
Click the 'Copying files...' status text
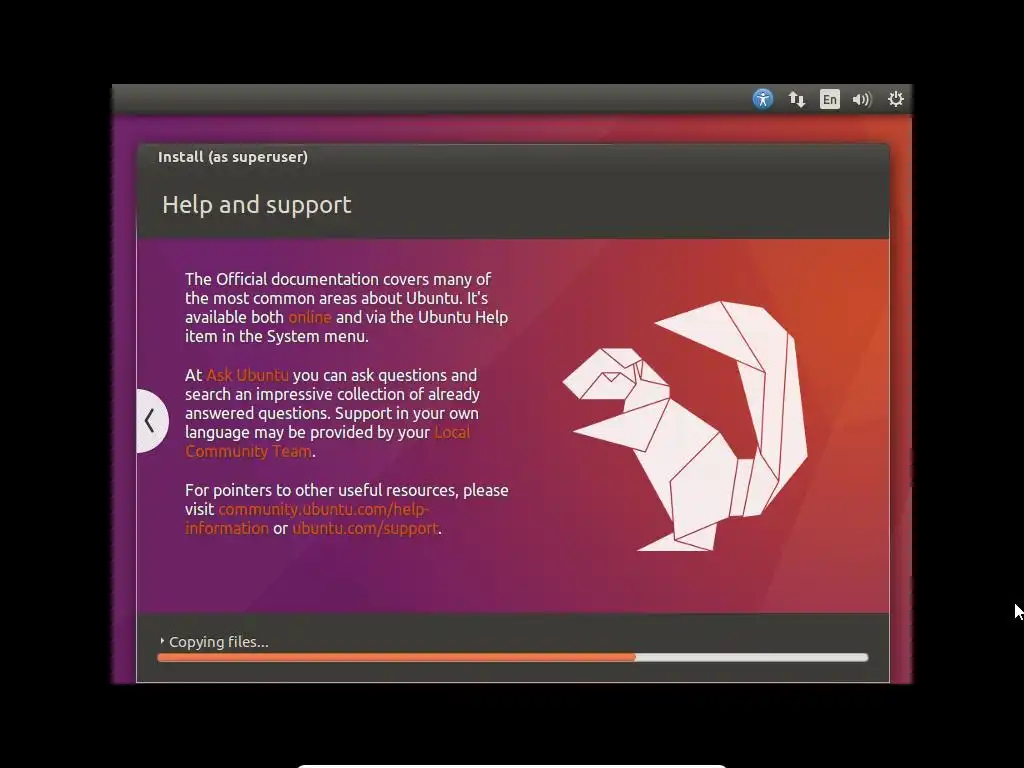pos(219,642)
